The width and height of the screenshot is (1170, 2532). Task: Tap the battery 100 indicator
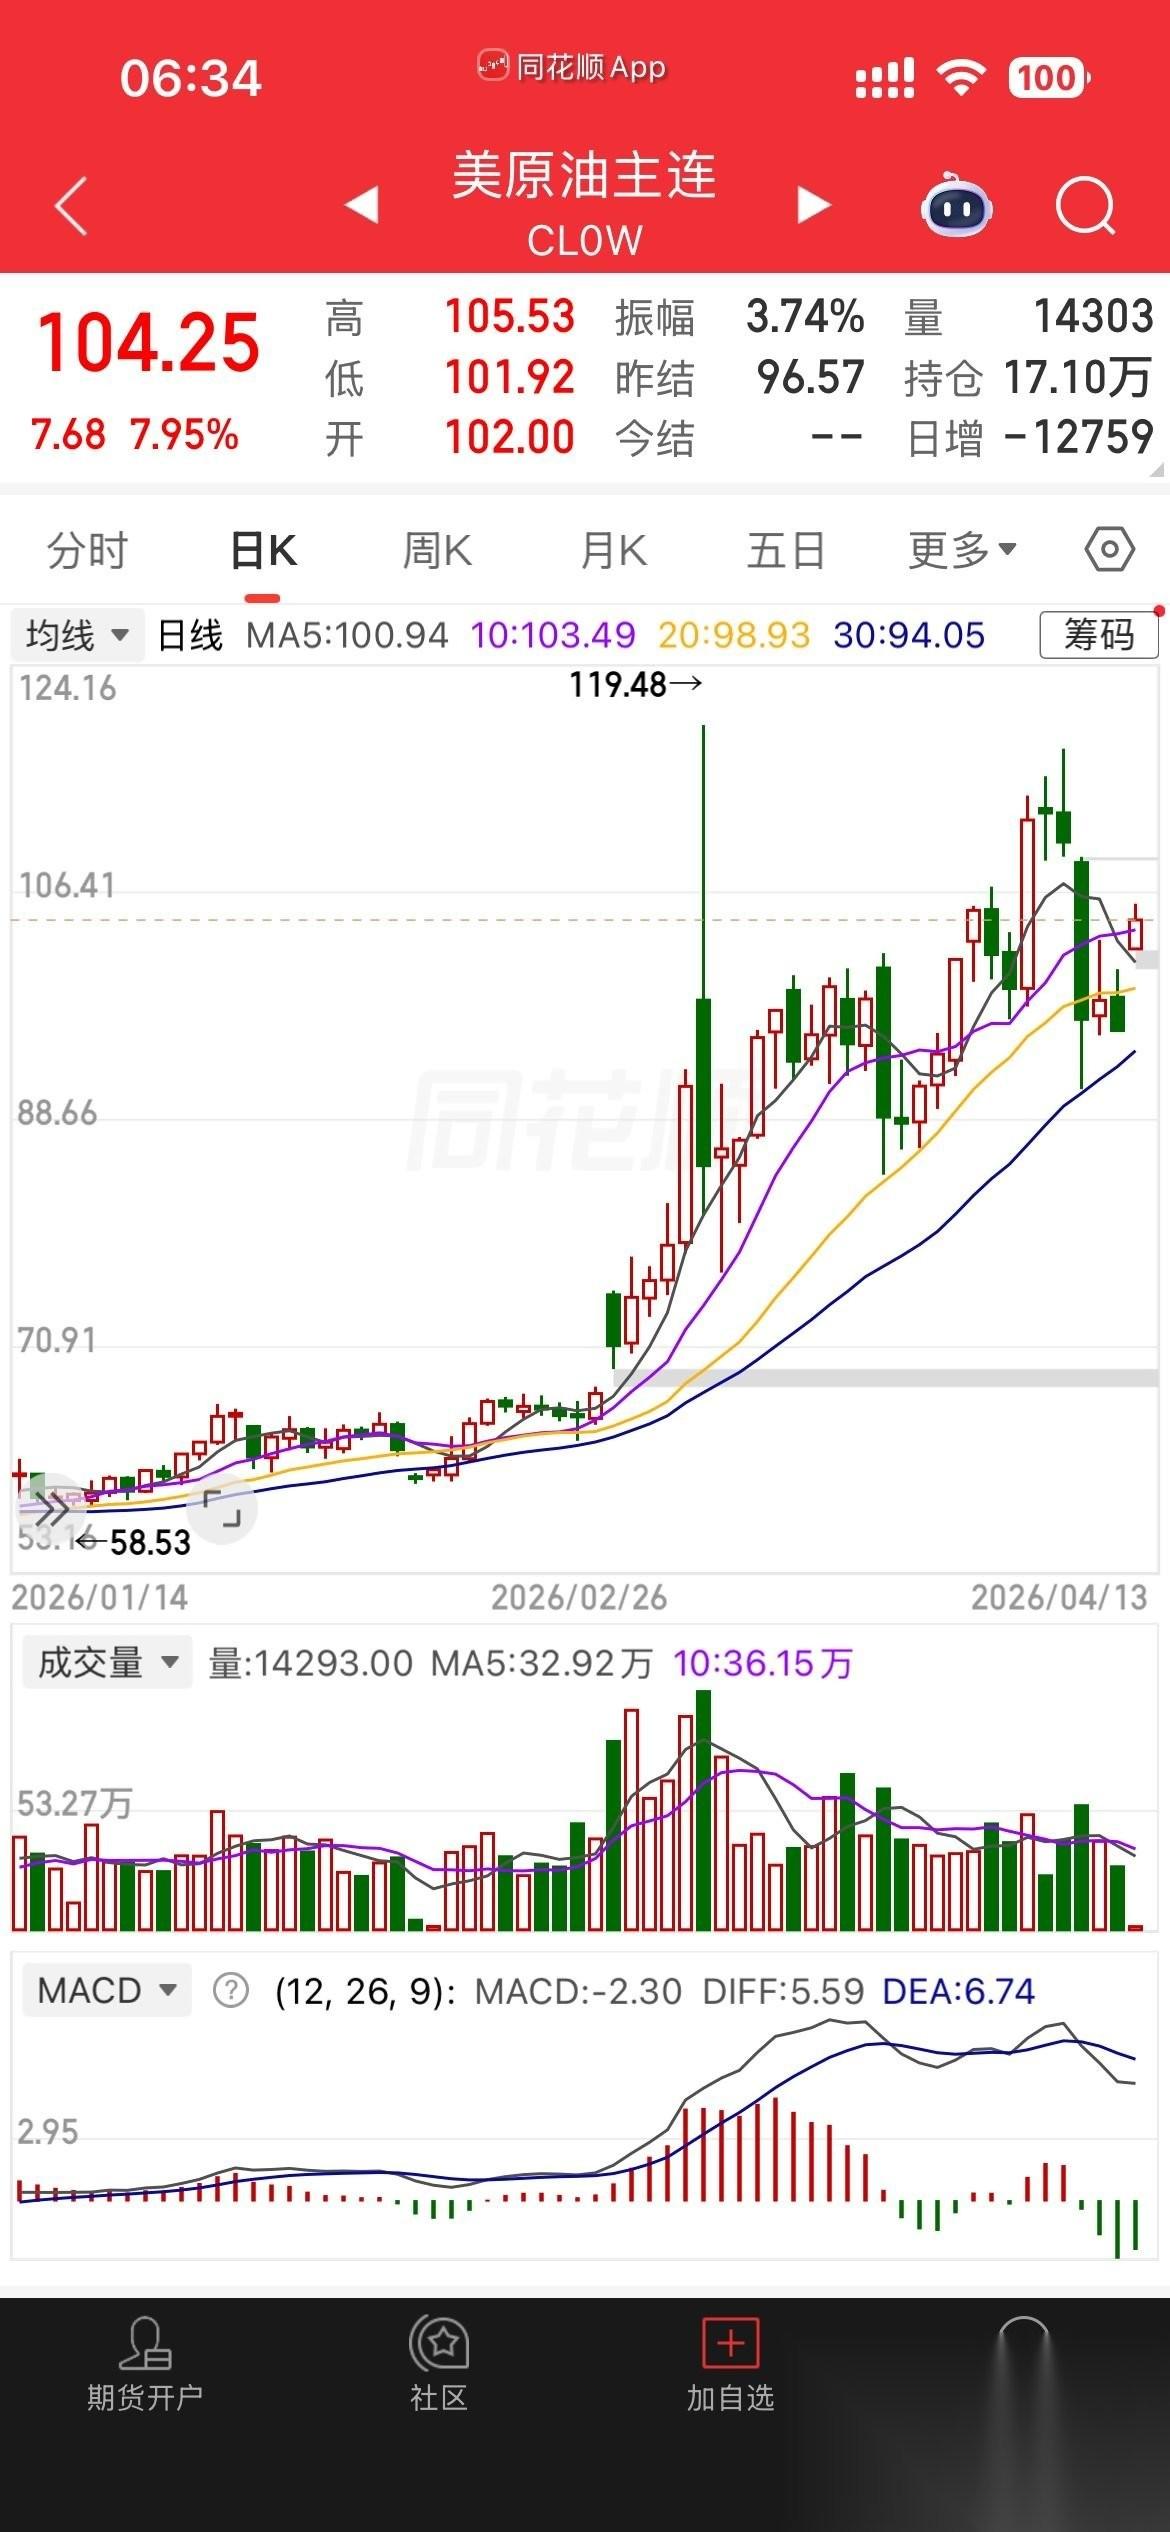[1049, 77]
